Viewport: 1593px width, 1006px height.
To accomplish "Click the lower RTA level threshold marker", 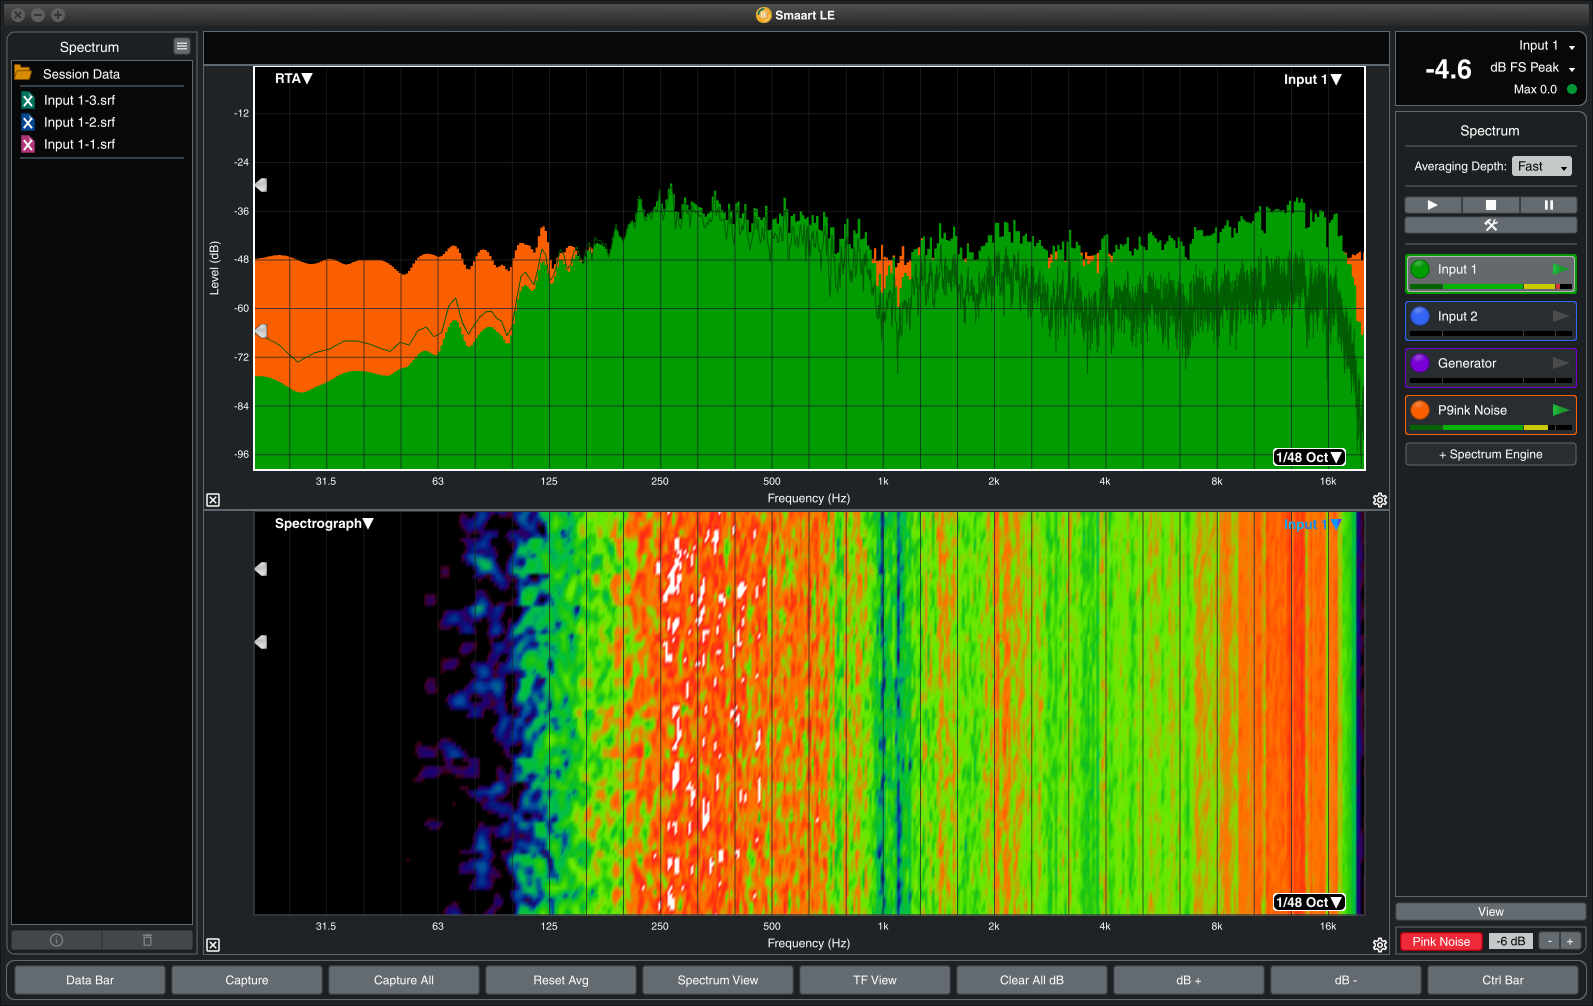I will click(x=261, y=331).
